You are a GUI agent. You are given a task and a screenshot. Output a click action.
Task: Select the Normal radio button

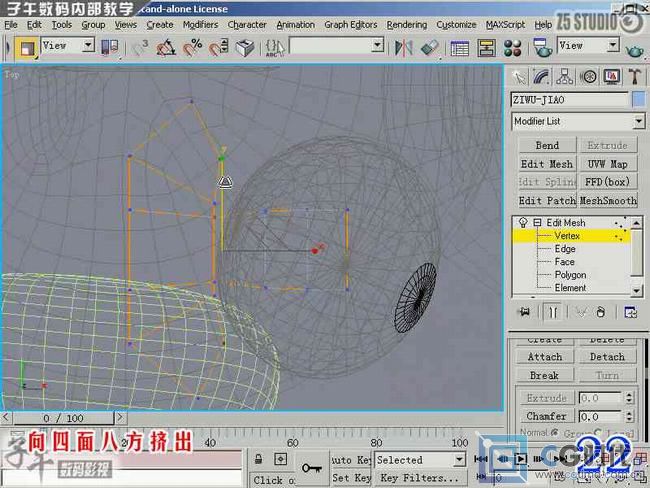(554, 433)
